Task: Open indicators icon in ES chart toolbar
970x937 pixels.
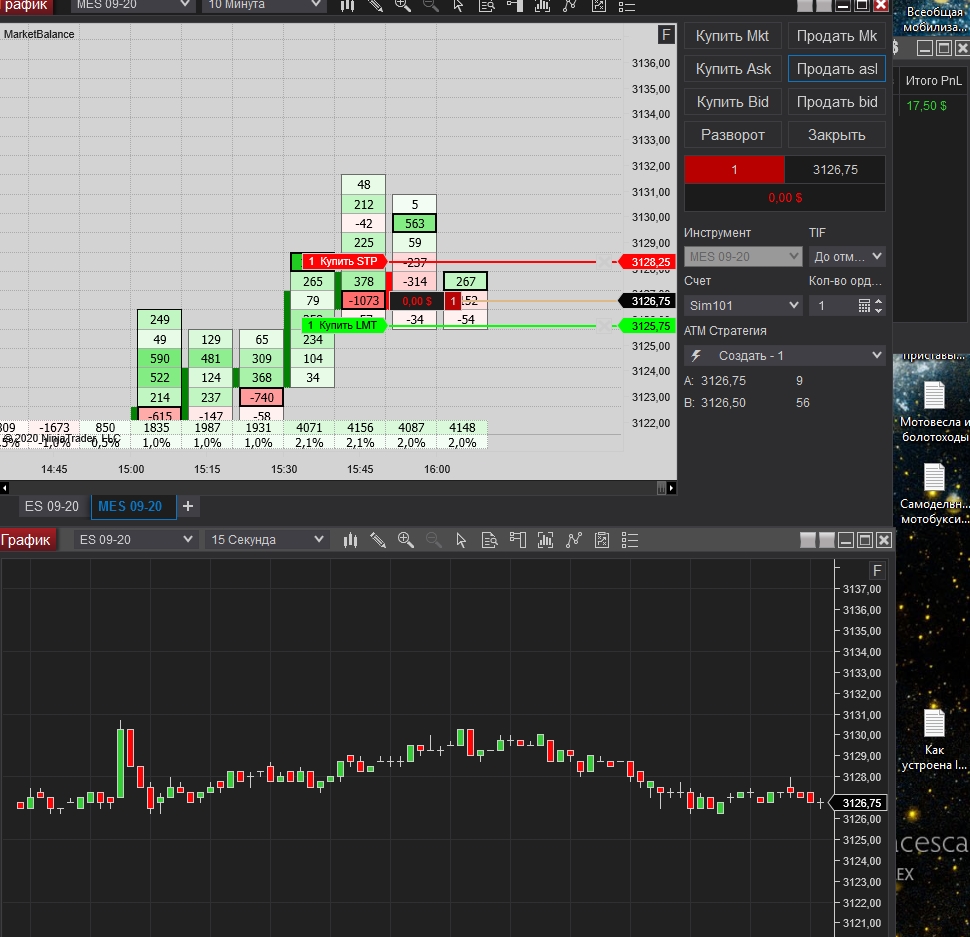Action: pos(545,540)
